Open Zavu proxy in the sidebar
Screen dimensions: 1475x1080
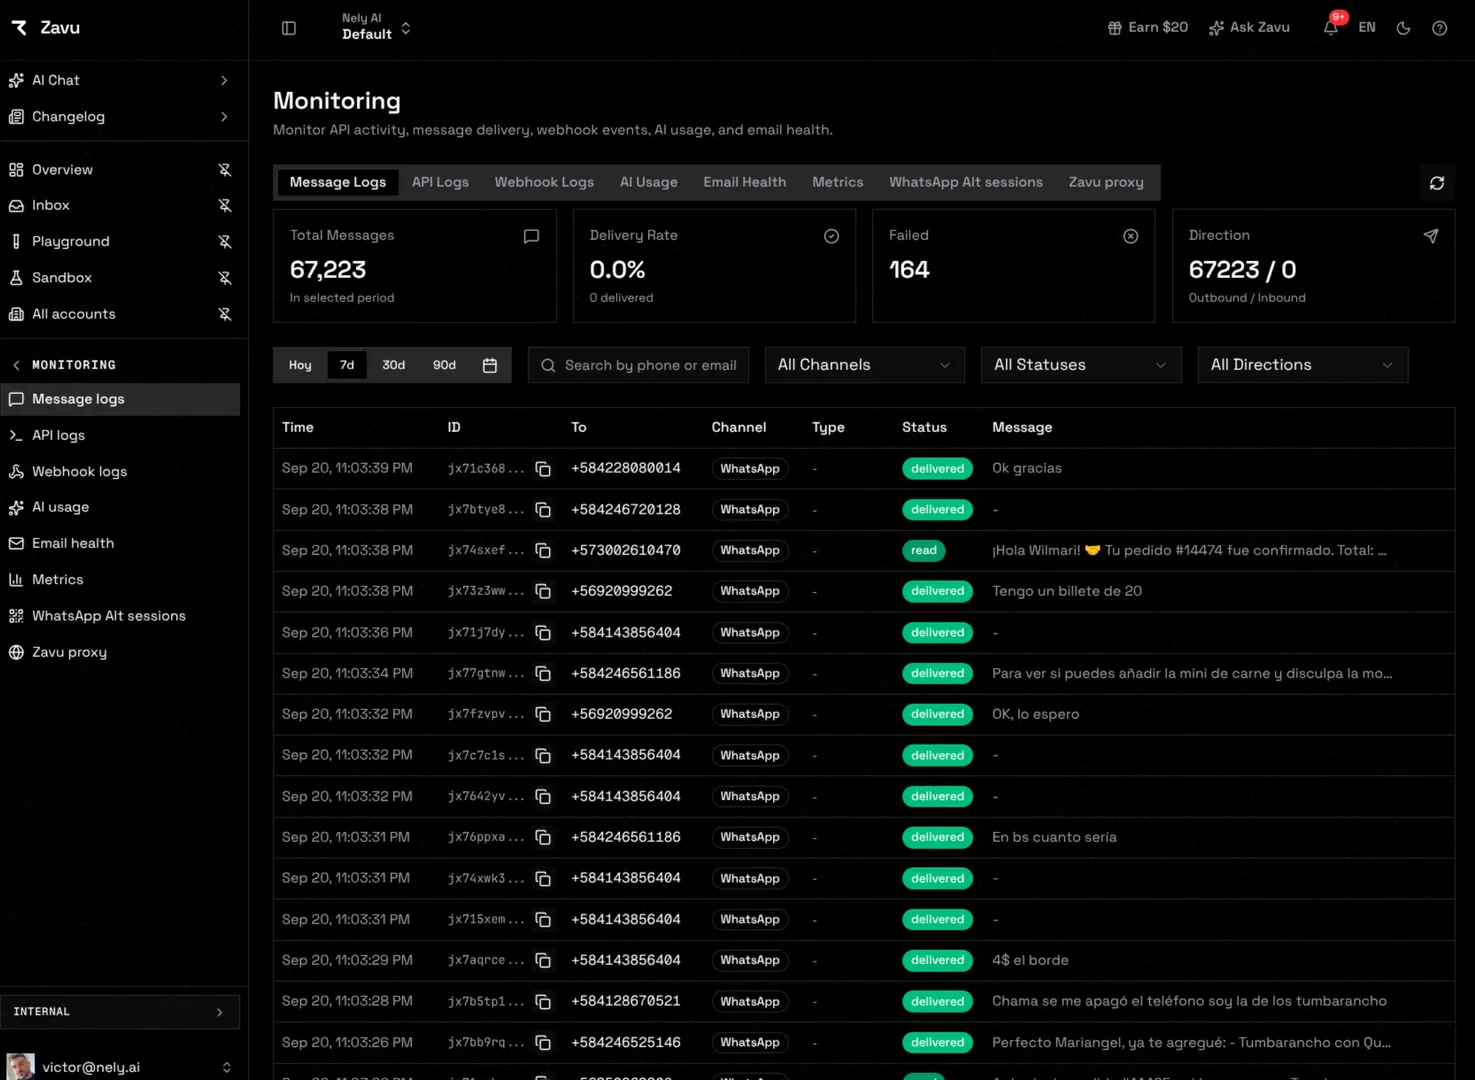click(x=120, y=652)
